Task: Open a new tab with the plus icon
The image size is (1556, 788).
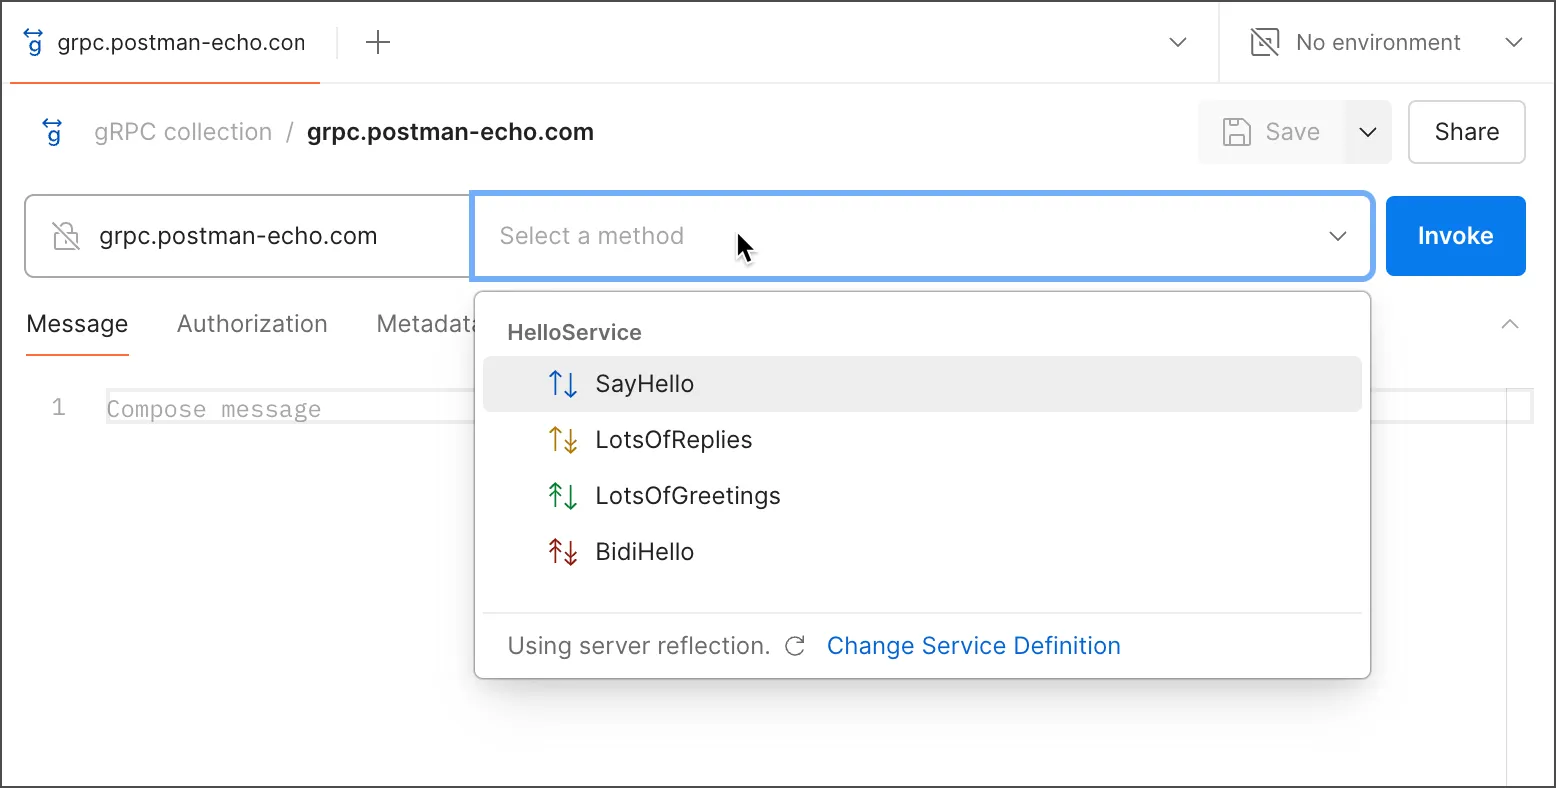Action: pyautogui.click(x=378, y=42)
